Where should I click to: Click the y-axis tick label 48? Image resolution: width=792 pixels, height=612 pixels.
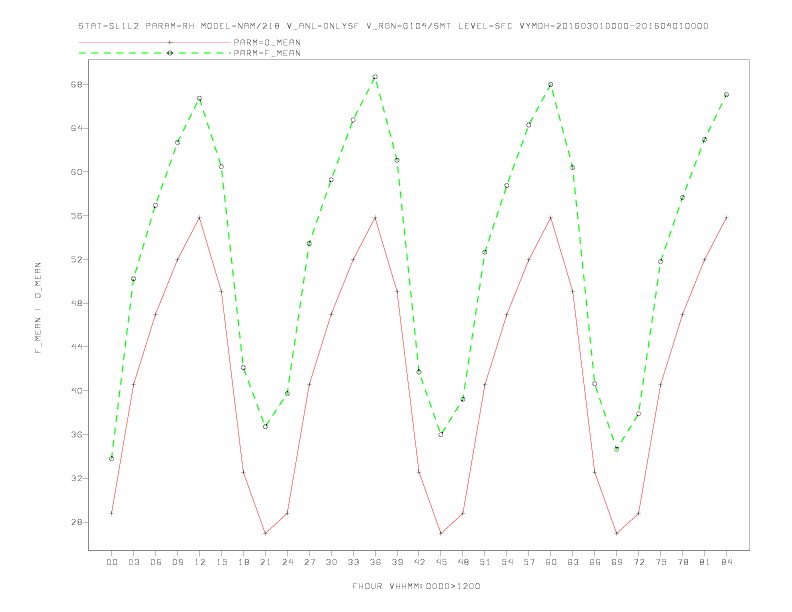click(x=76, y=303)
